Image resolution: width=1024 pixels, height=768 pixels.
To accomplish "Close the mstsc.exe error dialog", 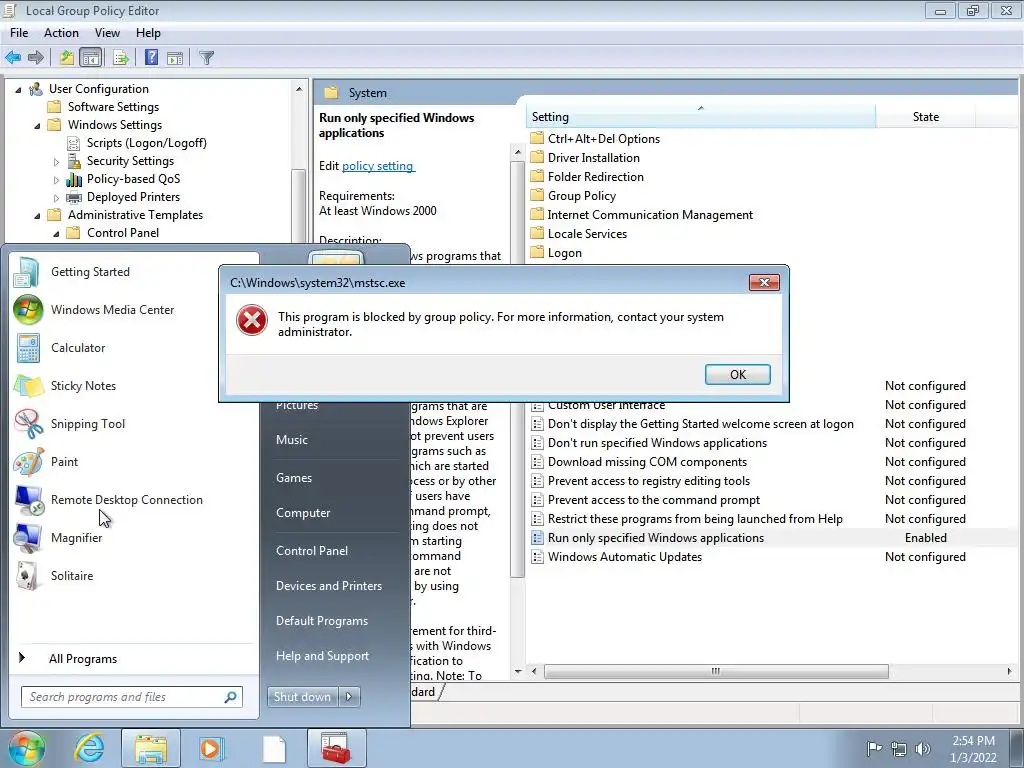I will point(763,282).
